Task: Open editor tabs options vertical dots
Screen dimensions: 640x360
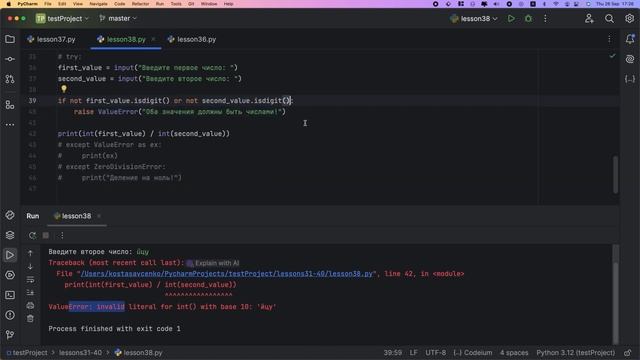Action: click(609, 39)
